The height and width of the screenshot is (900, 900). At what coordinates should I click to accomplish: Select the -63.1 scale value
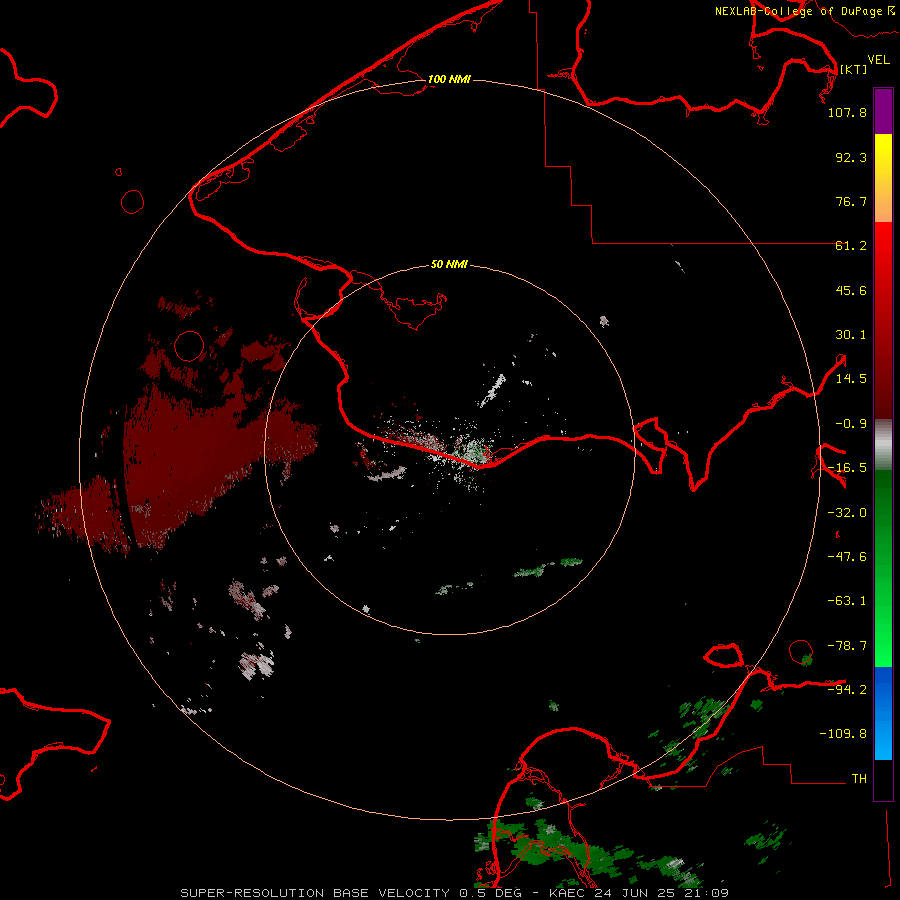coord(847,601)
